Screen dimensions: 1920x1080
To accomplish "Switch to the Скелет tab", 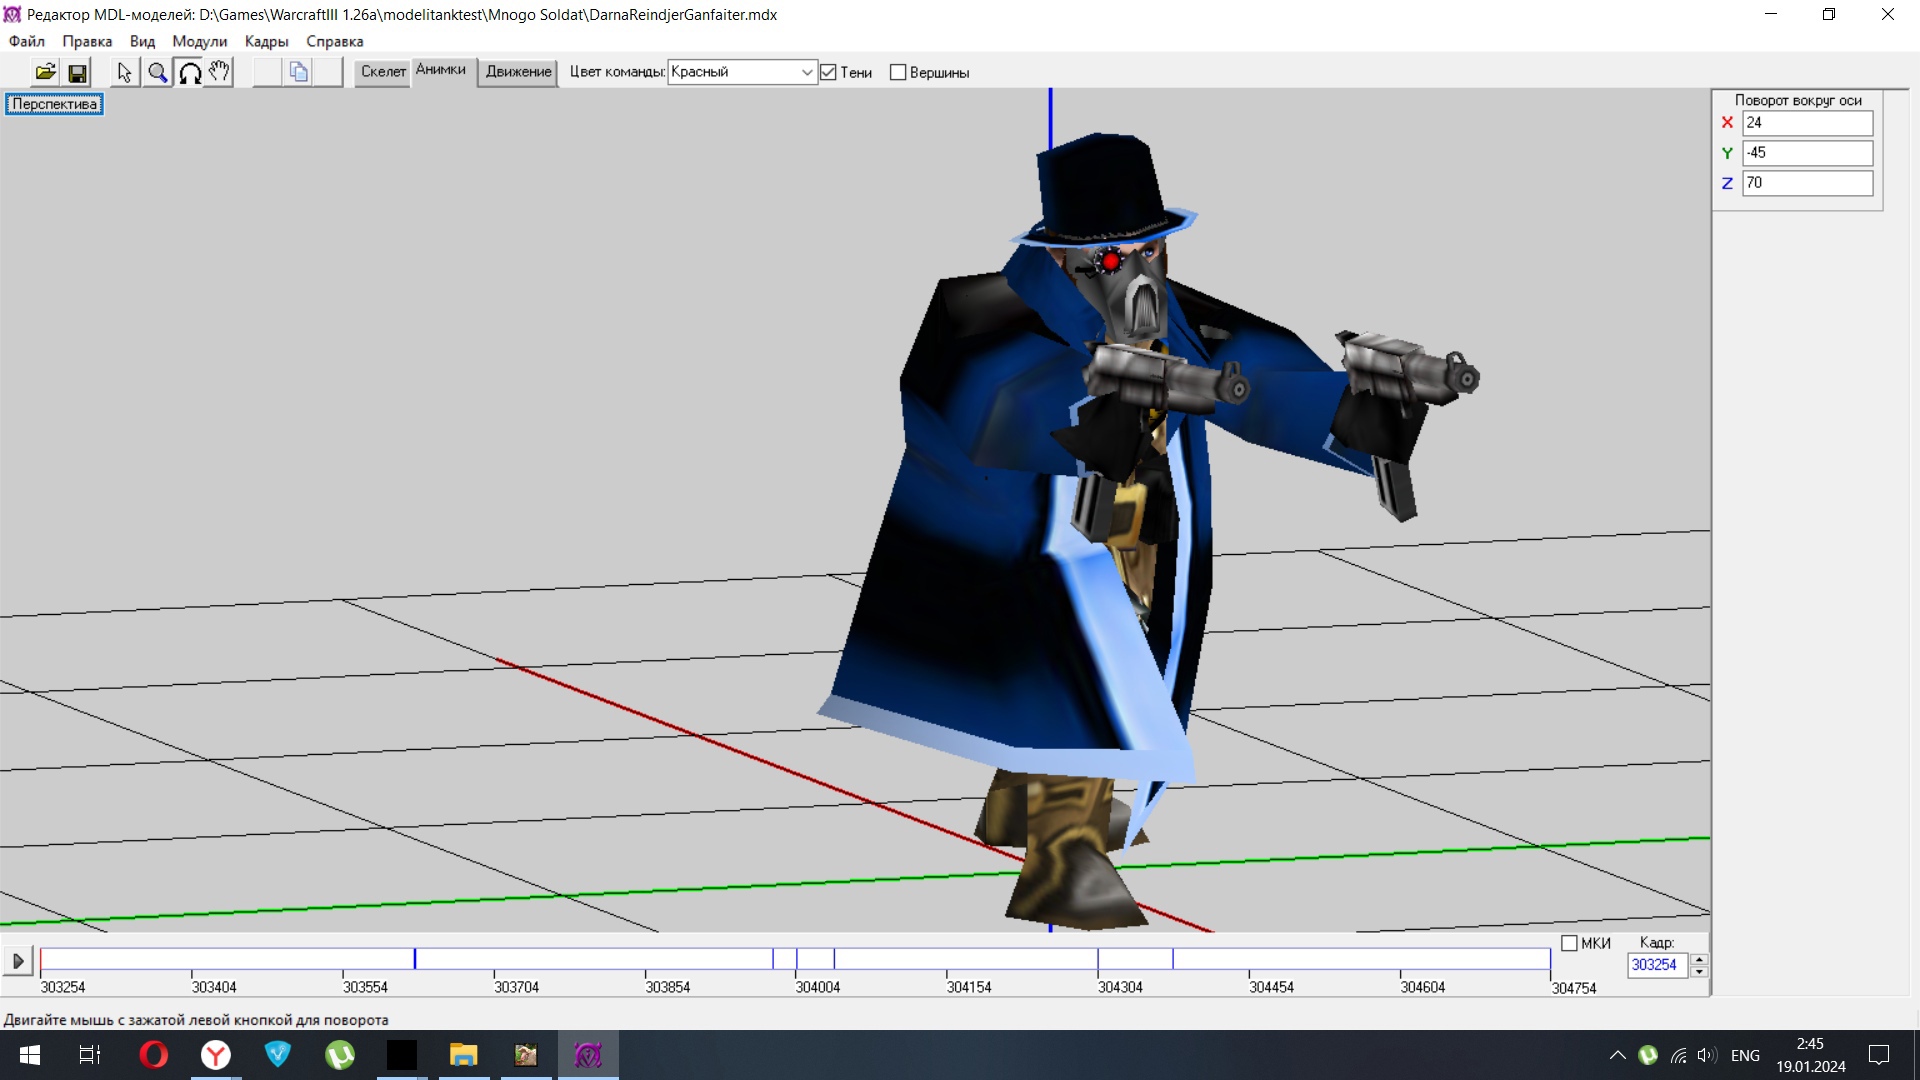I will coord(383,71).
